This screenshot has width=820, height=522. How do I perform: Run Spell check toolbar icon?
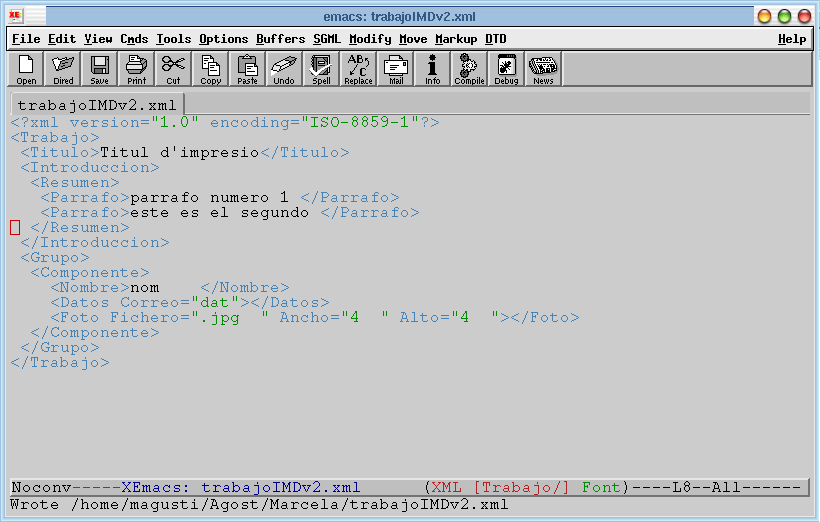pos(321,69)
